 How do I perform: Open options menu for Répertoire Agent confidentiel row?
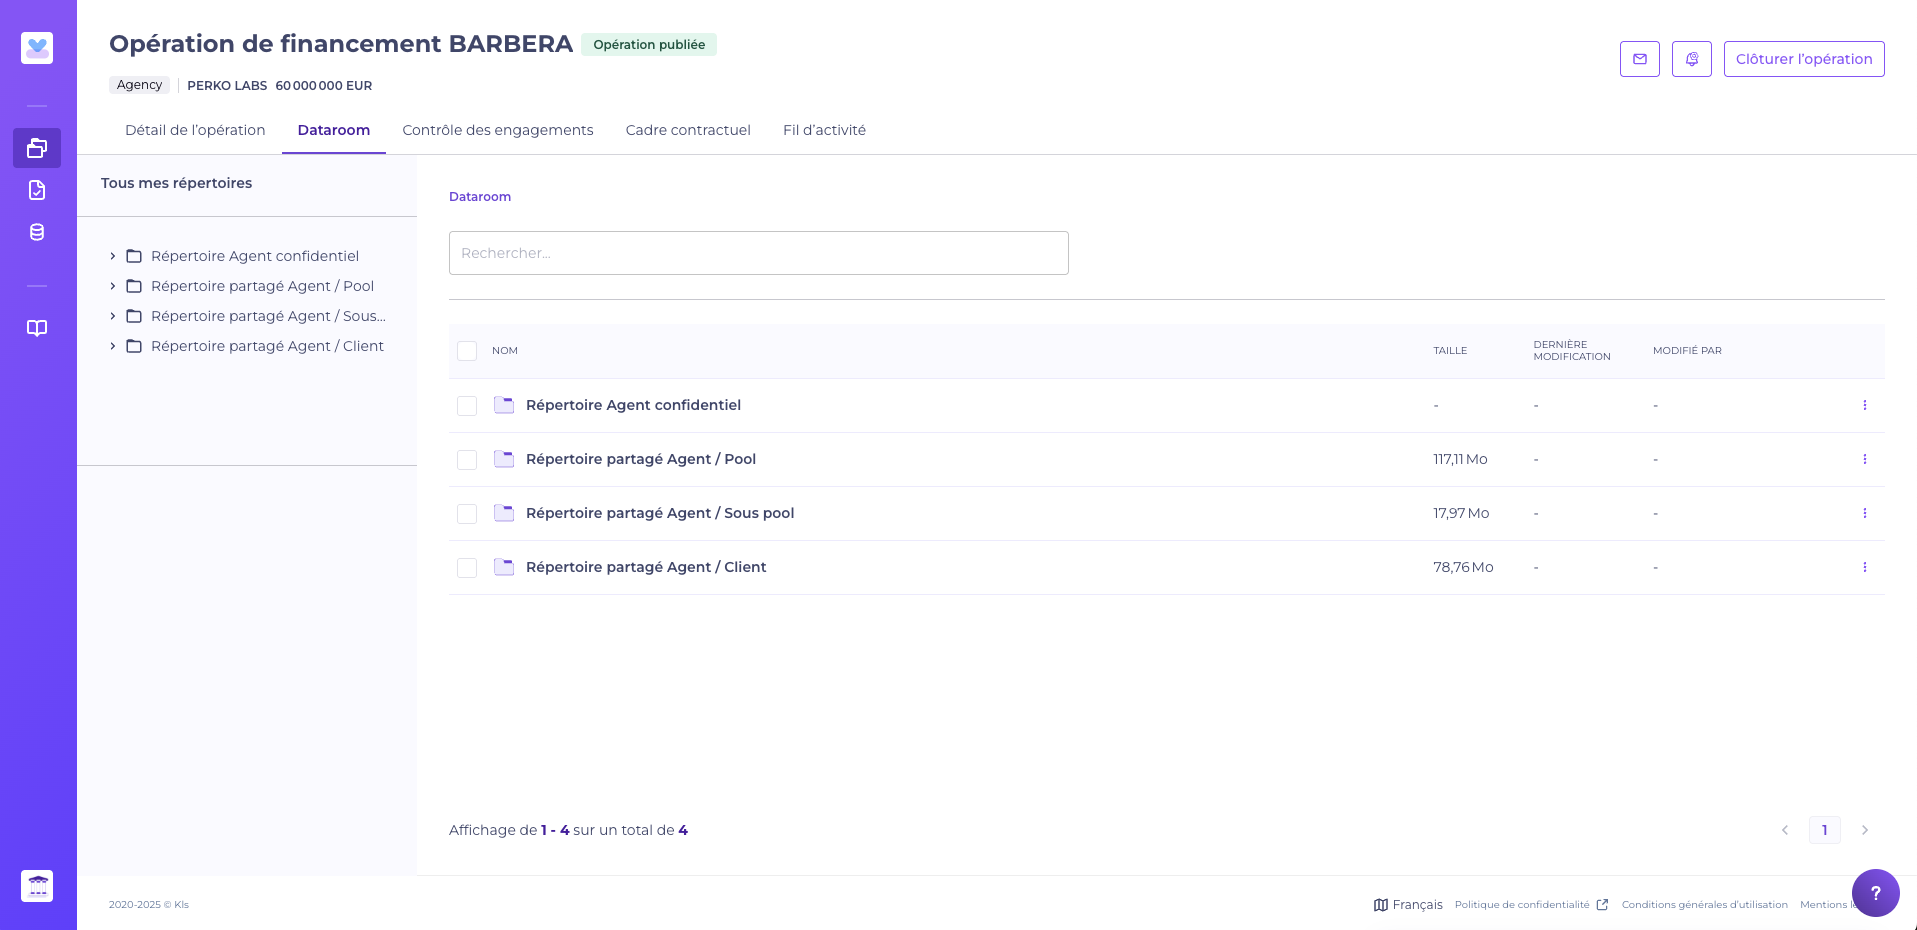[x=1864, y=405]
